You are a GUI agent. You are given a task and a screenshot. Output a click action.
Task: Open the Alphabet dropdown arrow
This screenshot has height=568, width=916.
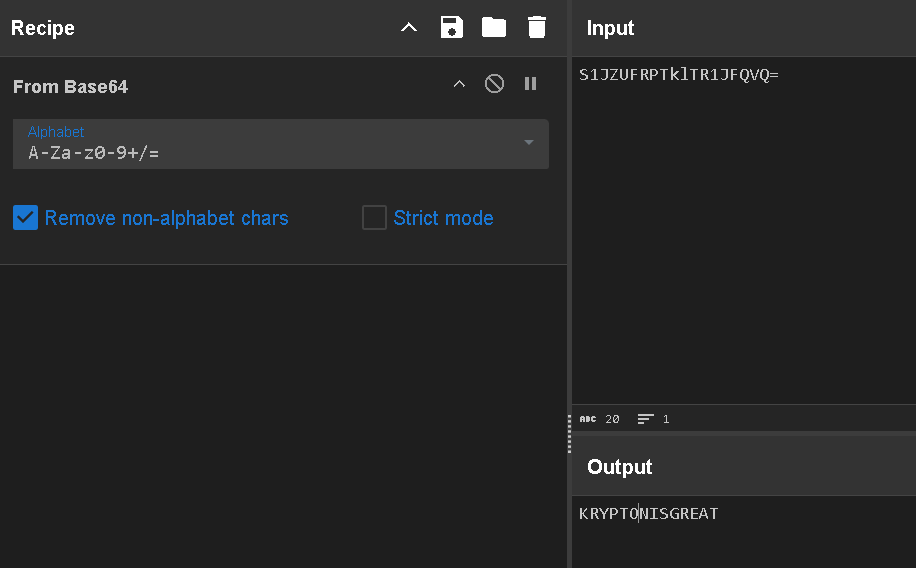(529, 143)
